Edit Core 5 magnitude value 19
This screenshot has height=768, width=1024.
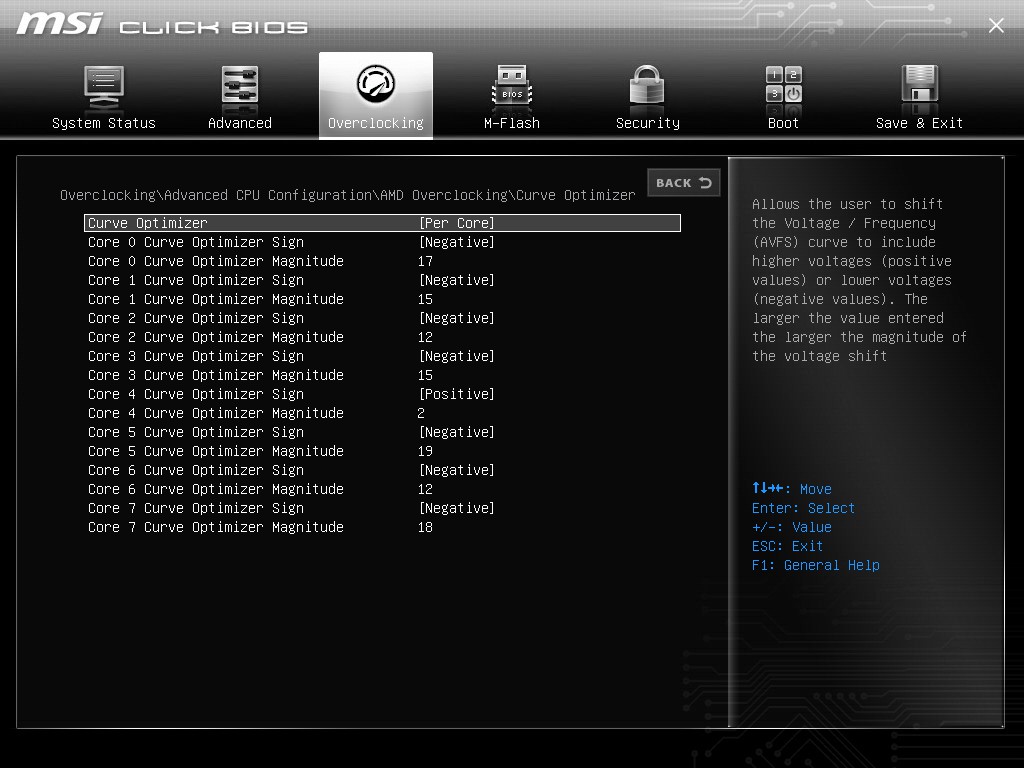tap(425, 451)
